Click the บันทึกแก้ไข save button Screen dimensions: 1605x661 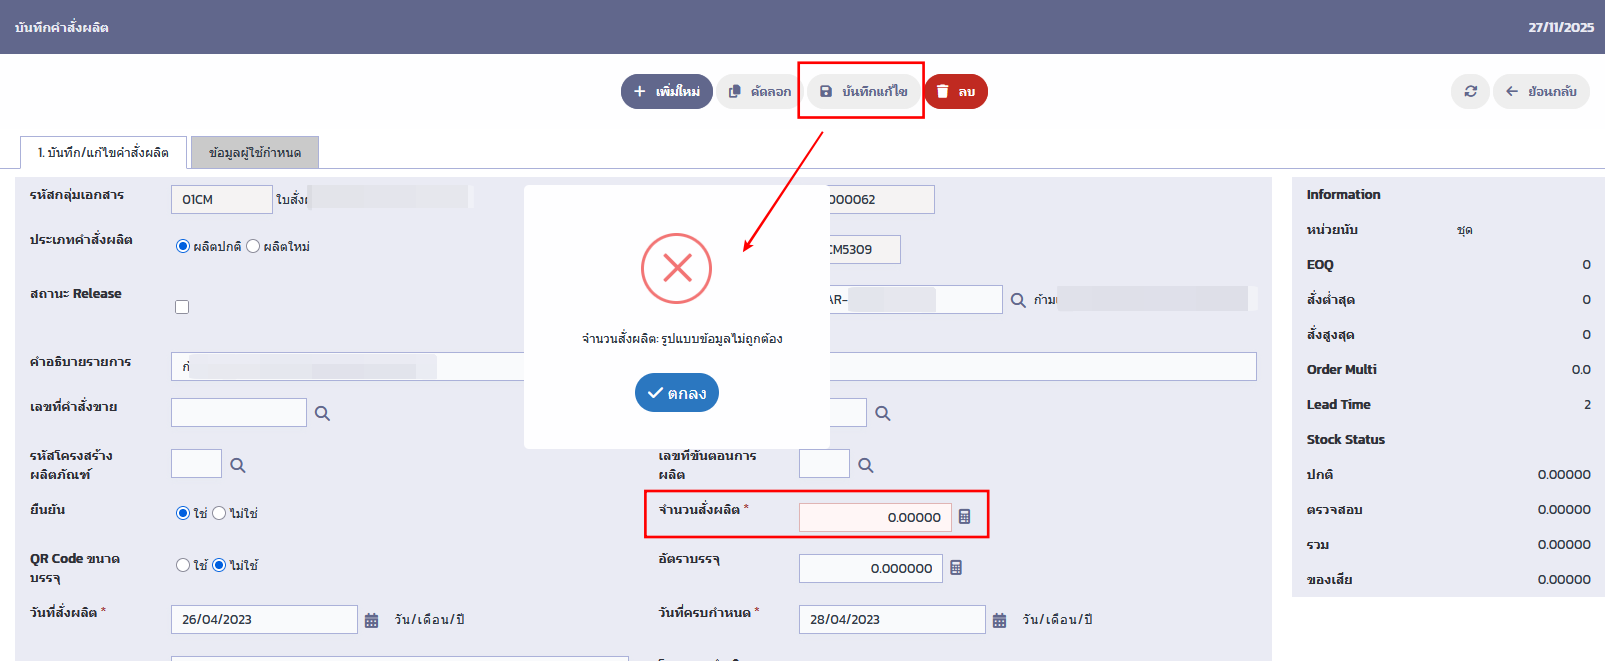pos(864,91)
